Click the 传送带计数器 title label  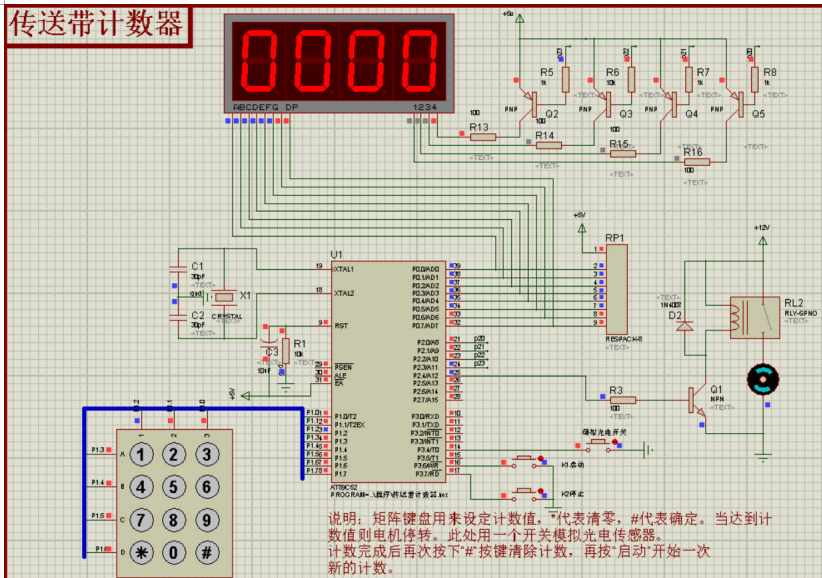[x=97, y=24]
